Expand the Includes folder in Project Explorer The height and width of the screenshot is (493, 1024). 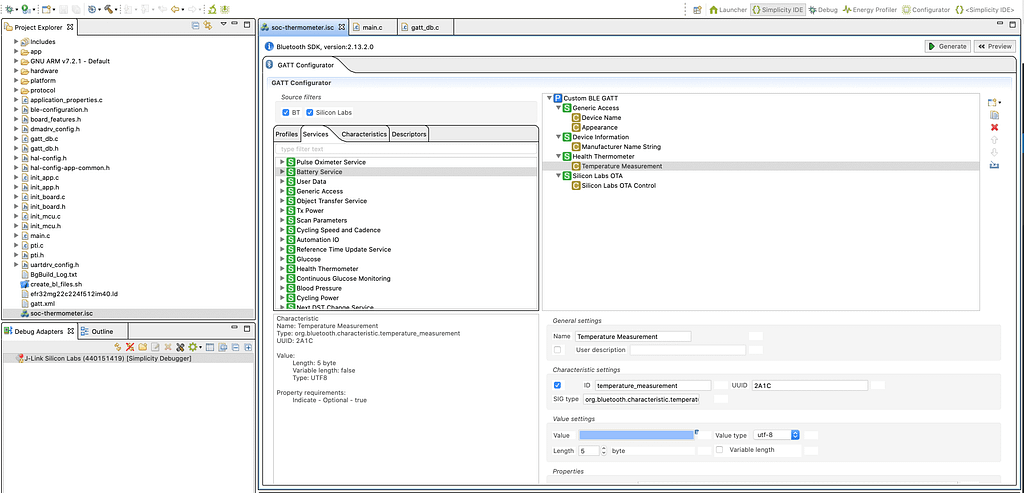pos(16,42)
